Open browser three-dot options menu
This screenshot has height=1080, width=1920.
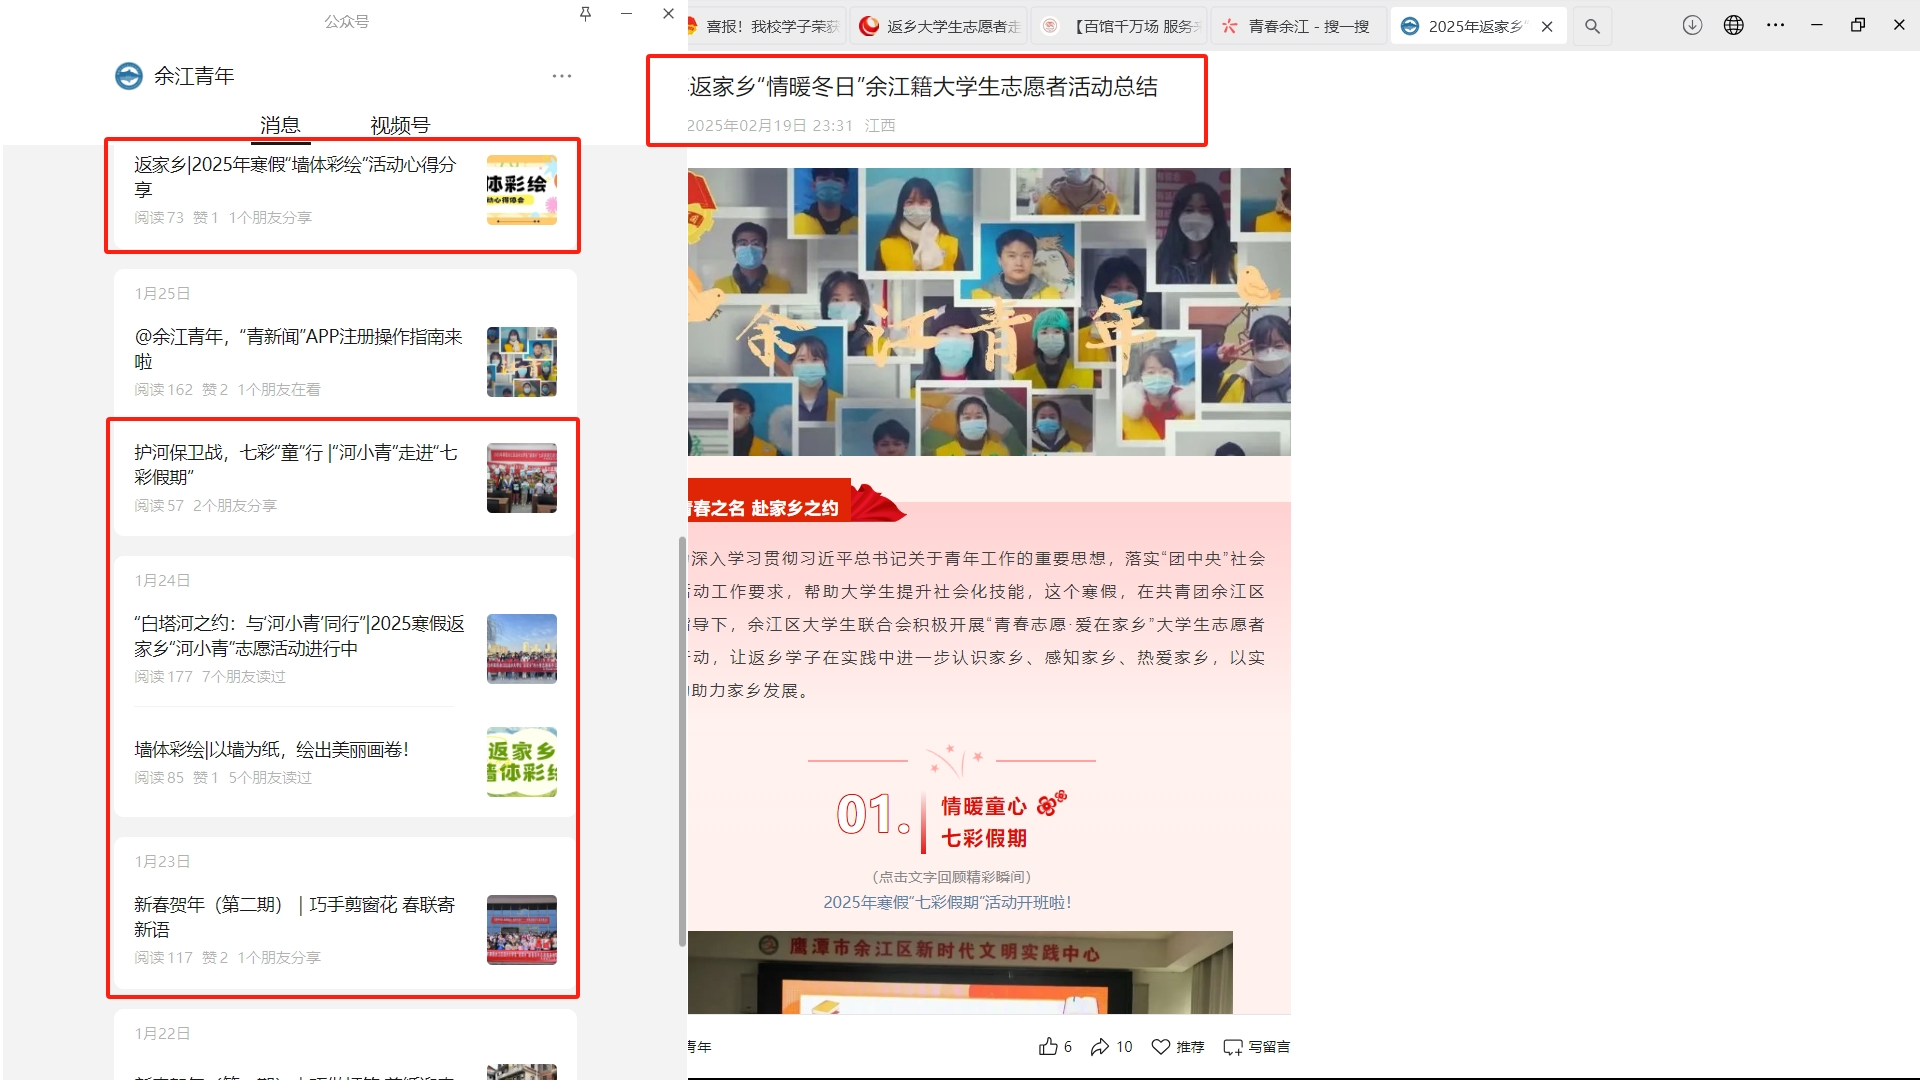(1775, 25)
